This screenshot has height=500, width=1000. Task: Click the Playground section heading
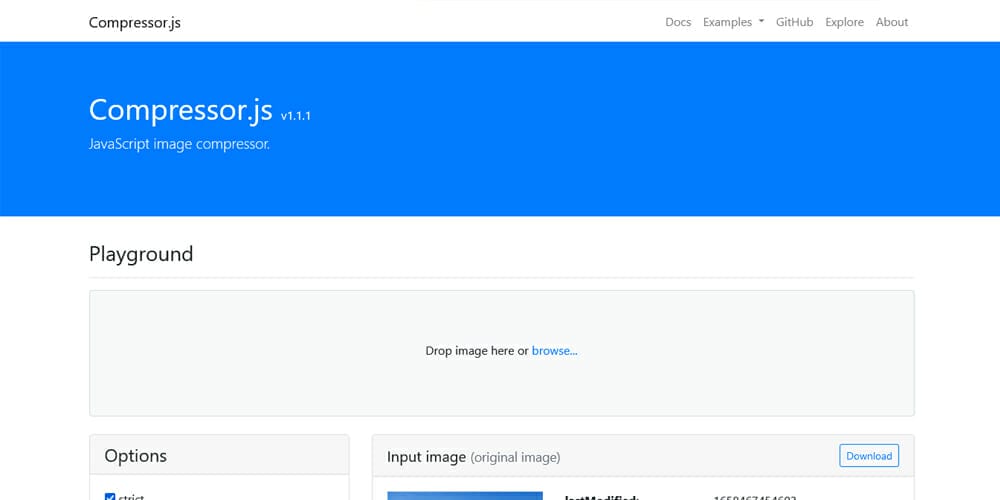141,254
